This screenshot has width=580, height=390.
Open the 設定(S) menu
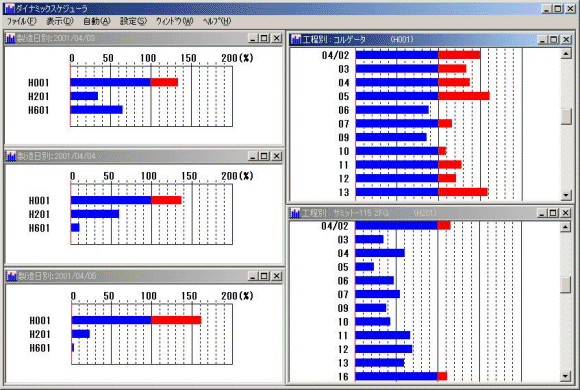tap(133, 21)
